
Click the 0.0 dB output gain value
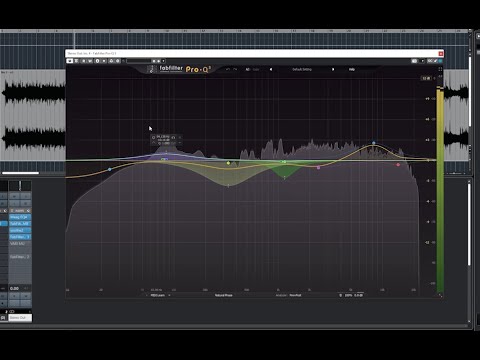coord(359,295)
